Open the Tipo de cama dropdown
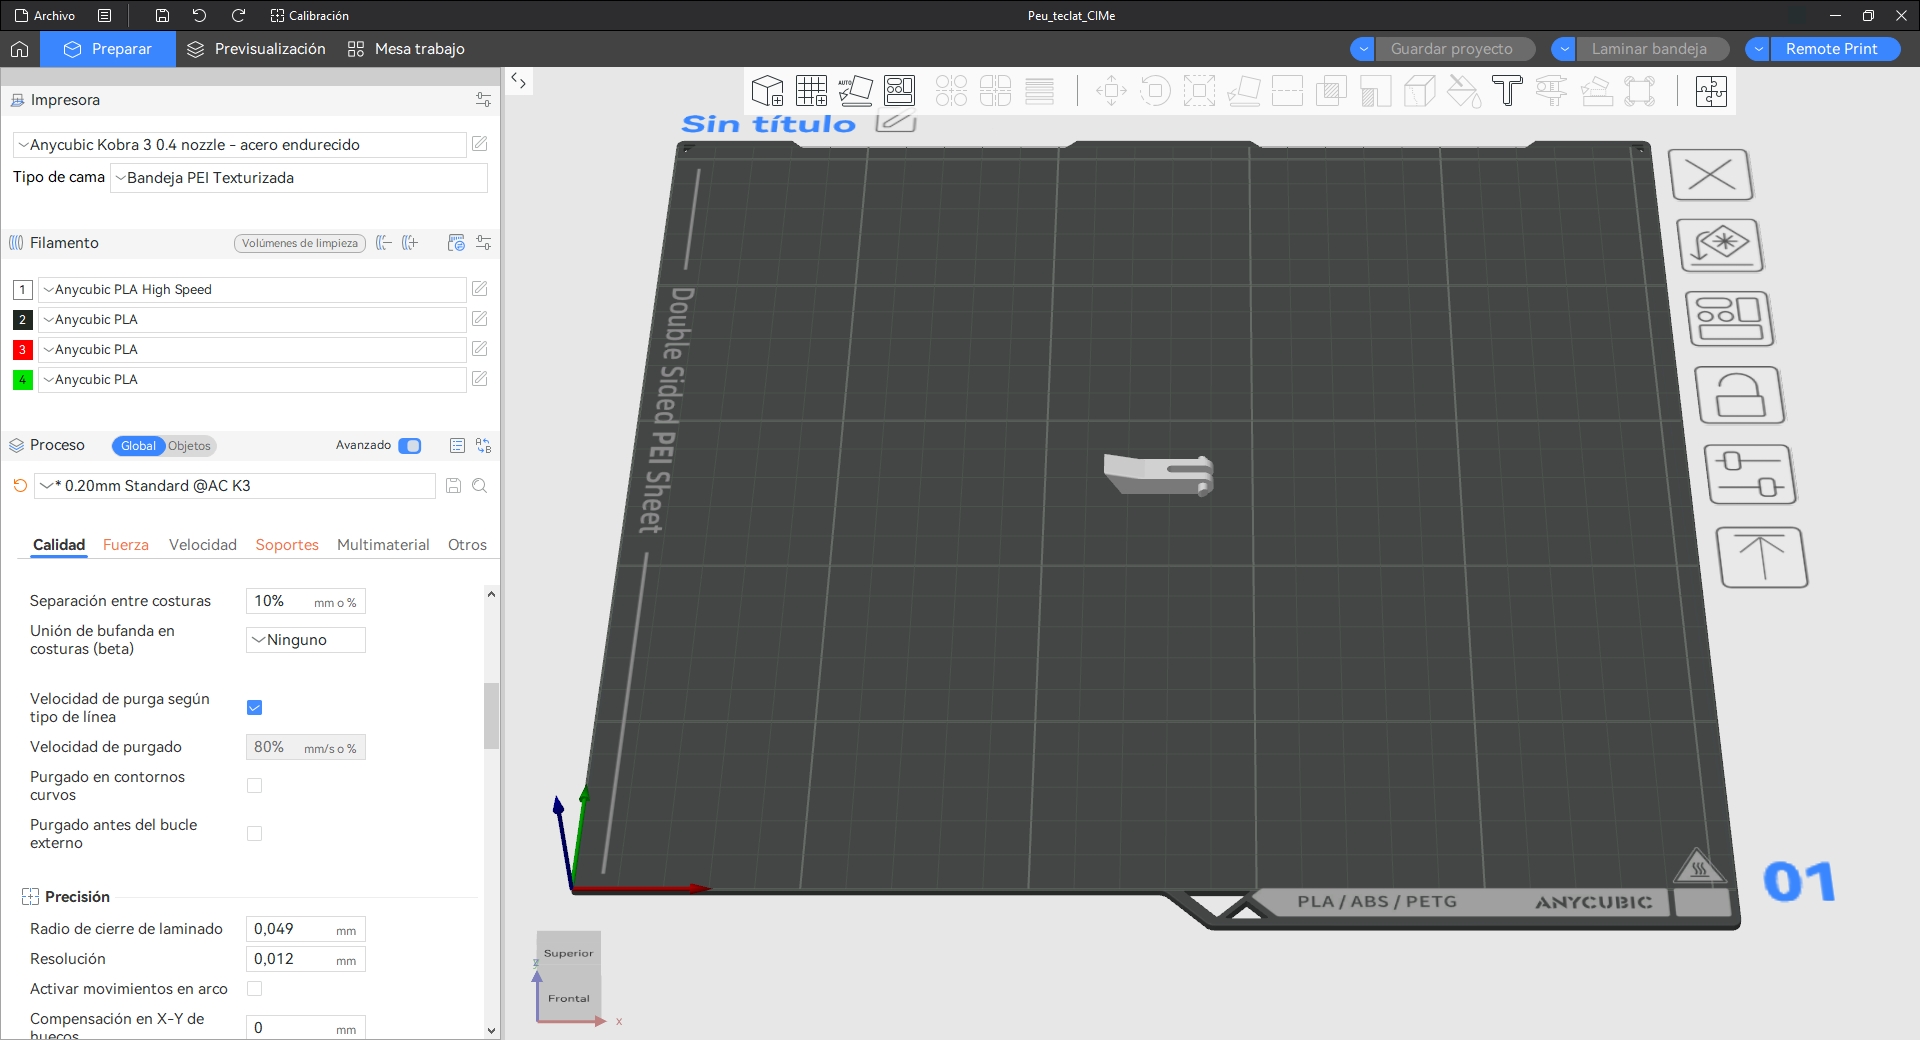Image resolution: width=1920 pixels, height=1040 pixels. tap(299, 178)
